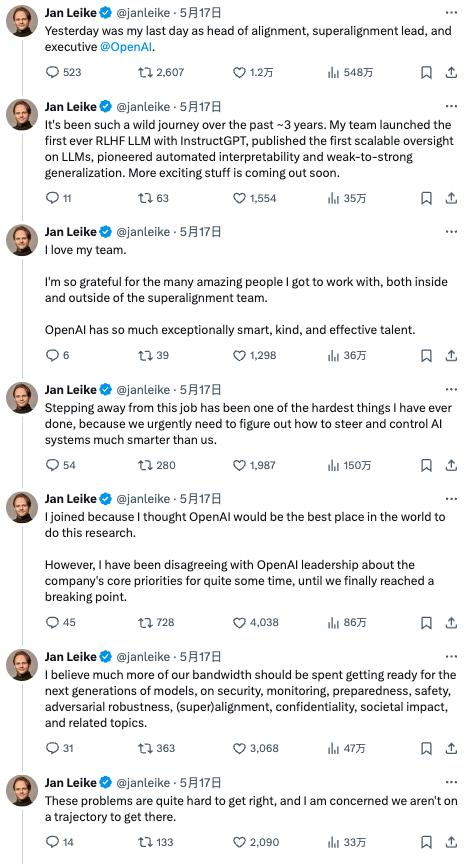Open the 5月17日 timestamp of the last tweet

pos(201,782)
